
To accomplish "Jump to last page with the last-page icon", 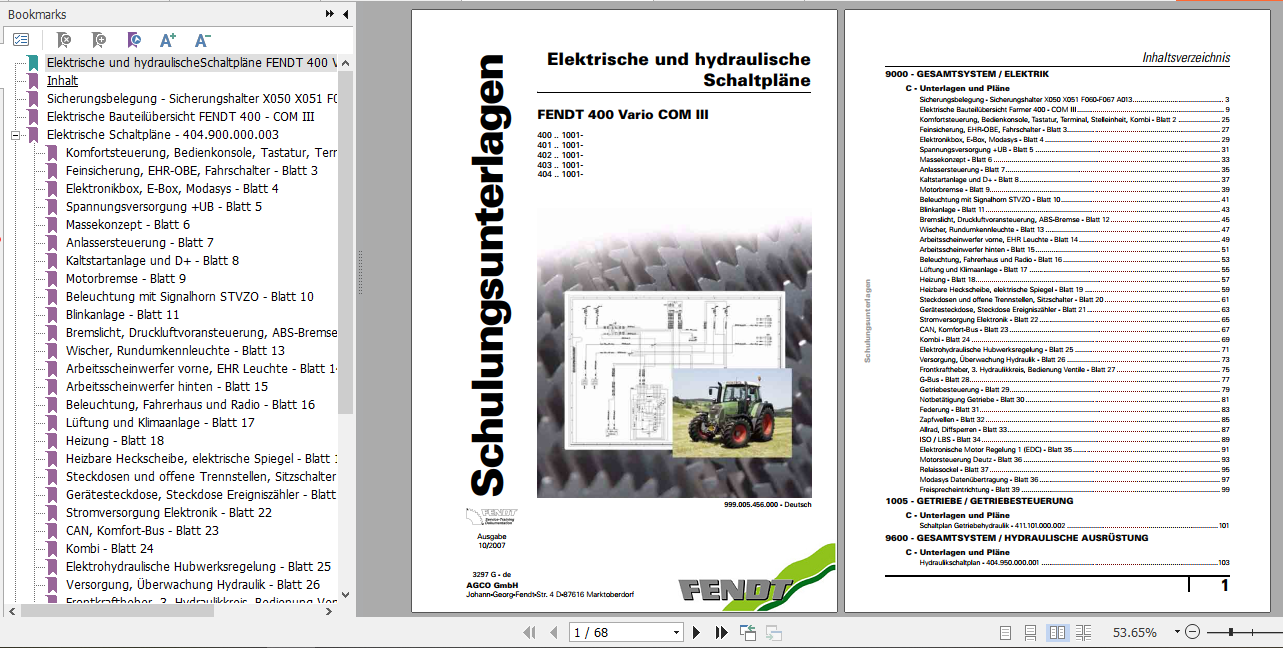I will 722,632.
